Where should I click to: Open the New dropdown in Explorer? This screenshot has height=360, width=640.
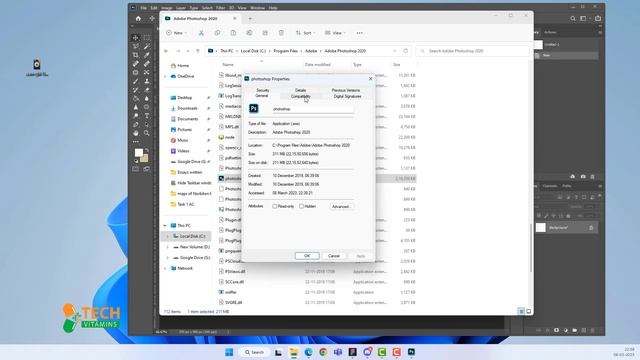pos(177,33)
